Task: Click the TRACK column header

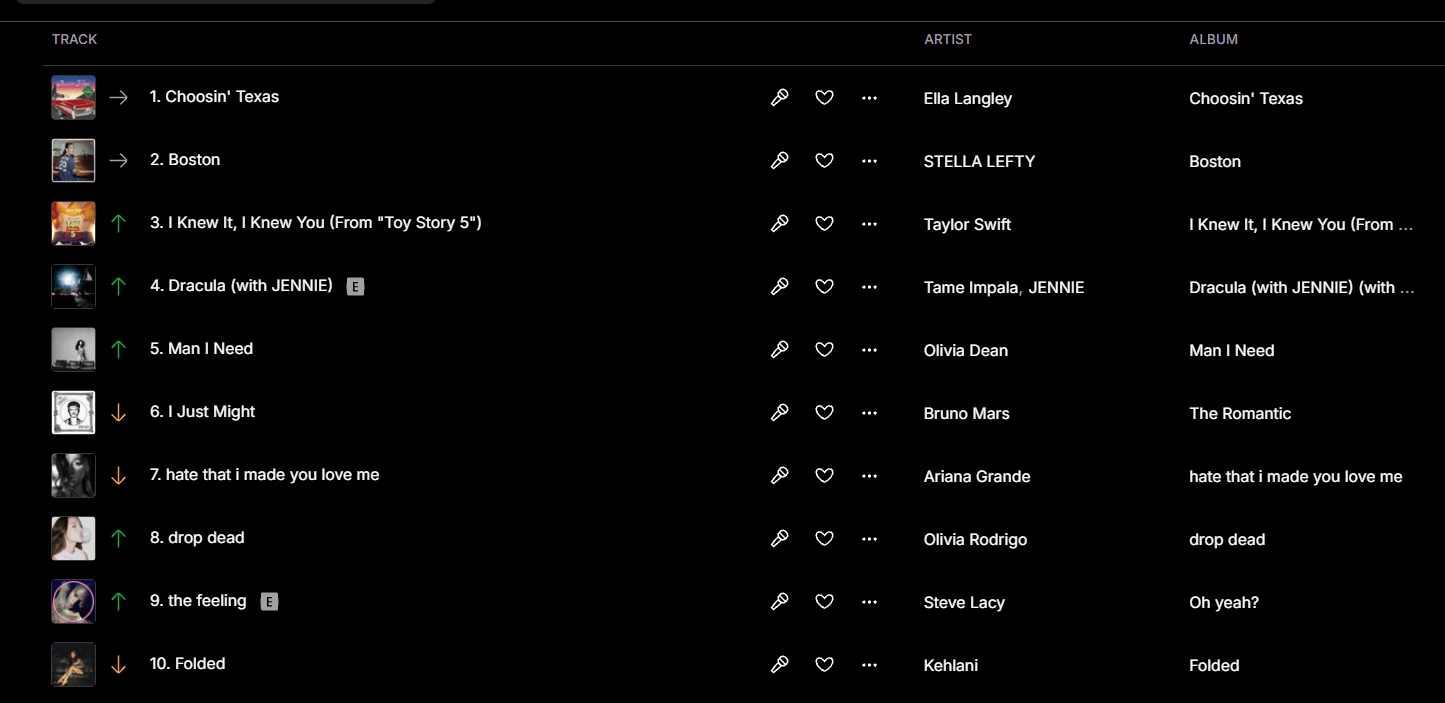Action: (x=75, y=39)
